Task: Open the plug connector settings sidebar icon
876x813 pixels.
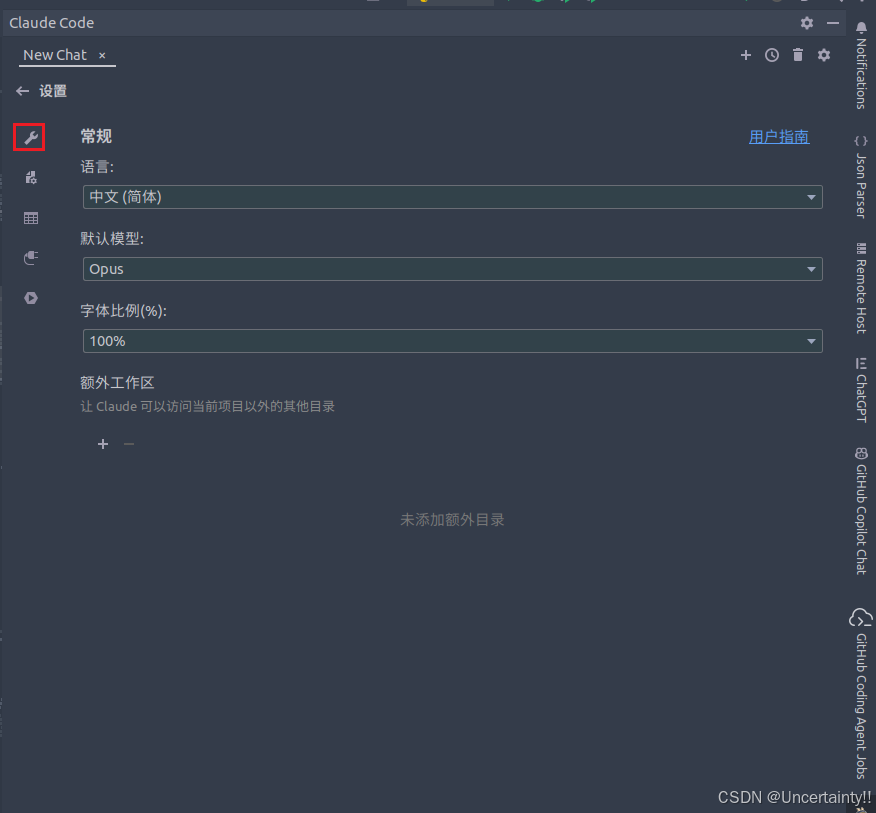Action: point(31,258)
